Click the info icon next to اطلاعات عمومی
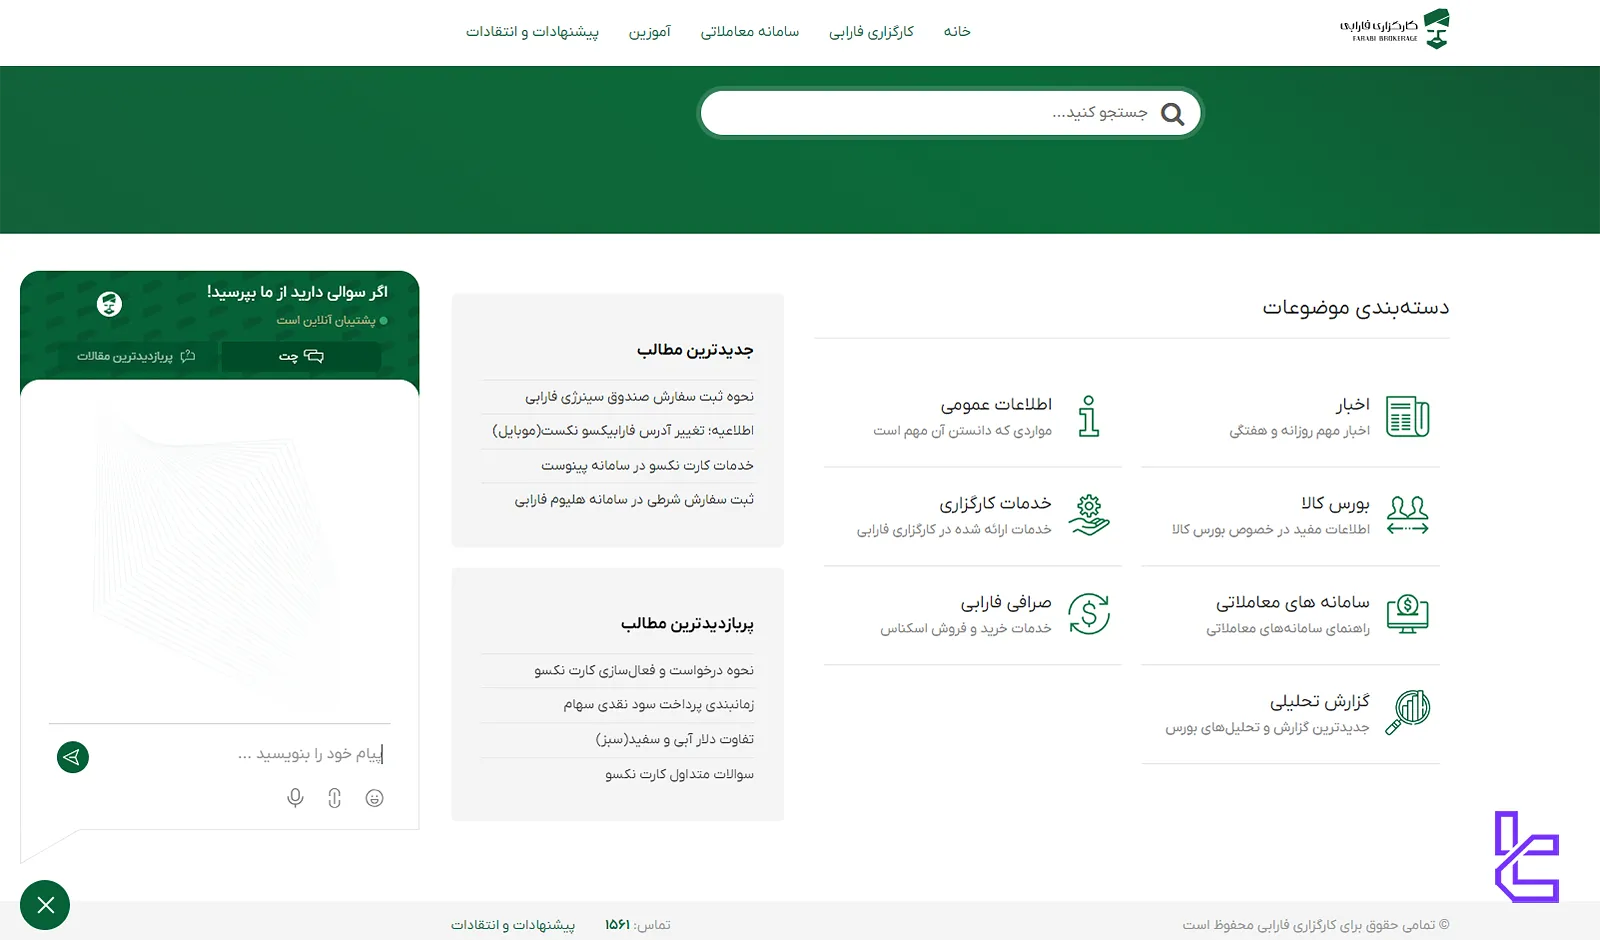1600x940 pixels. click(1090, 417)
